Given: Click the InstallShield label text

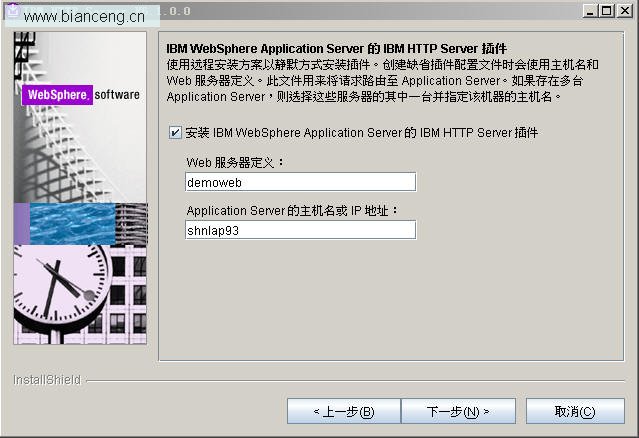Looking at the screenshot, I should coord(47,380).
